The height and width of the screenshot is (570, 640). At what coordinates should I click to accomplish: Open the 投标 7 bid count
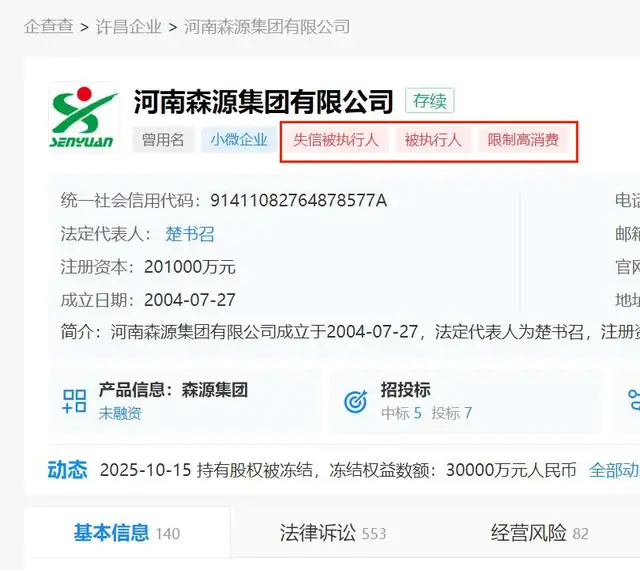[452, 413]
